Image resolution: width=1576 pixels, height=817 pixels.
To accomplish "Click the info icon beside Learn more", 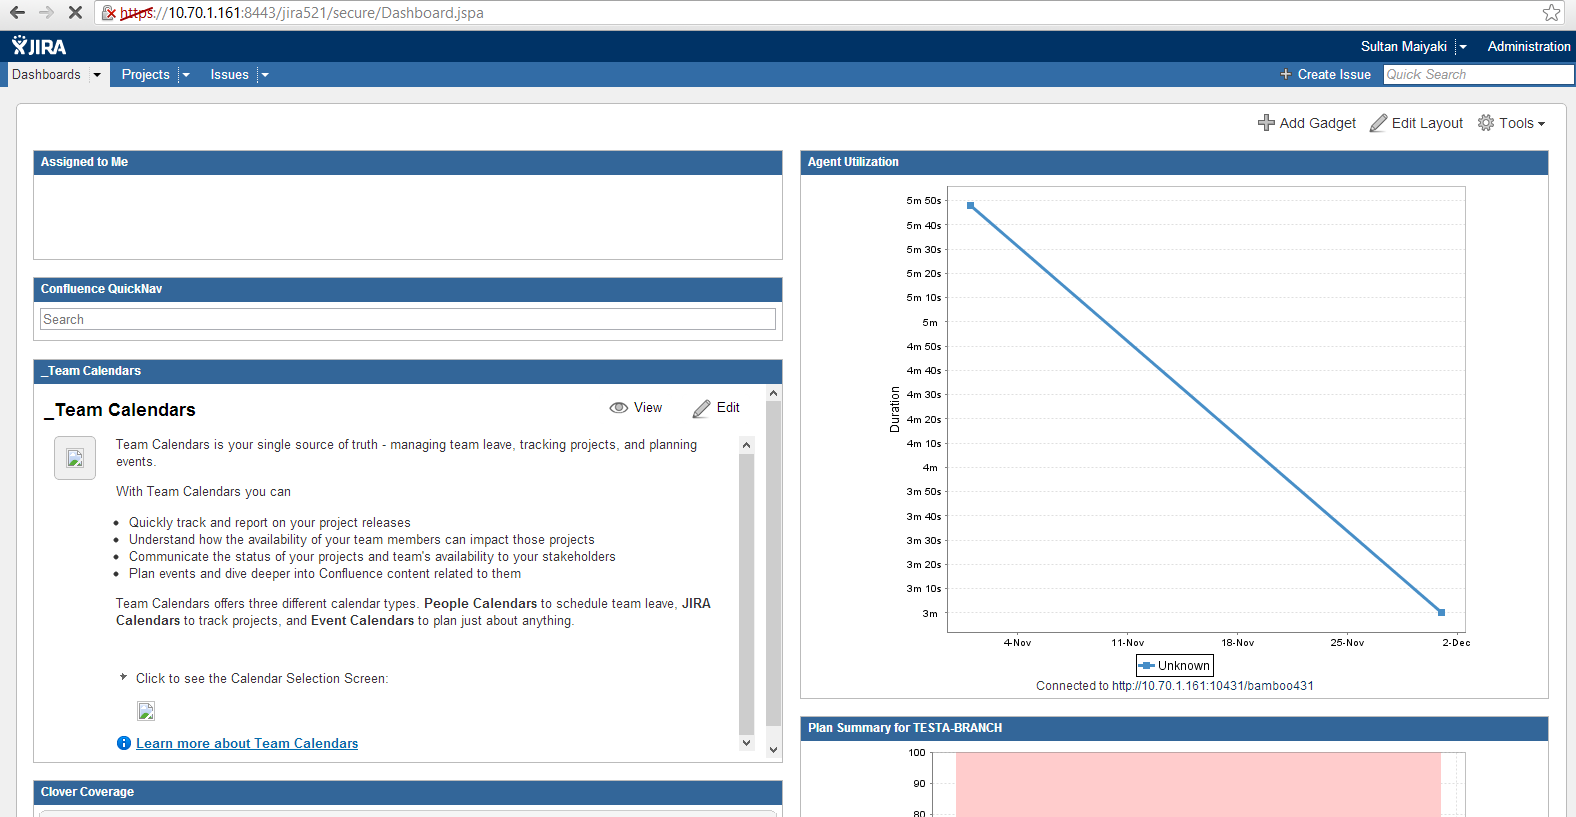I will [124, 743].
